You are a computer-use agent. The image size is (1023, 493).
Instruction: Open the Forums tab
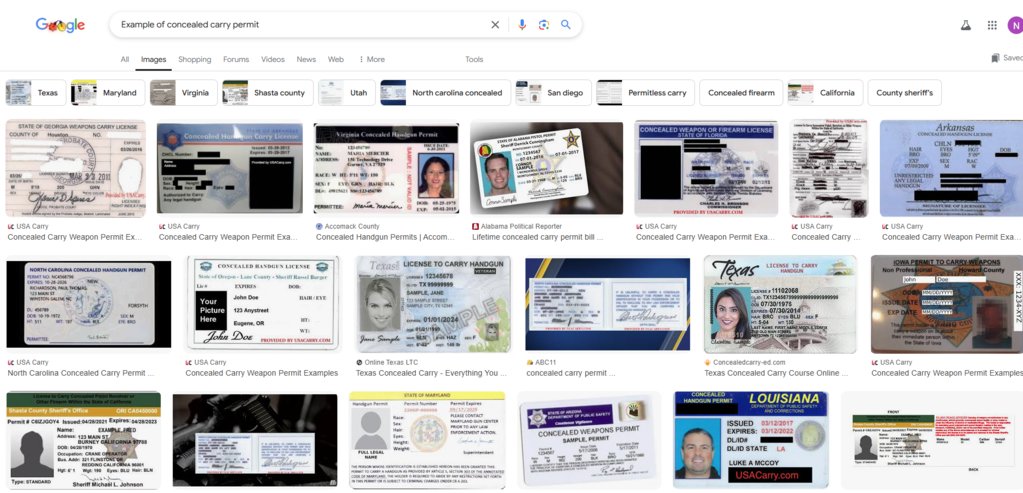236,59
